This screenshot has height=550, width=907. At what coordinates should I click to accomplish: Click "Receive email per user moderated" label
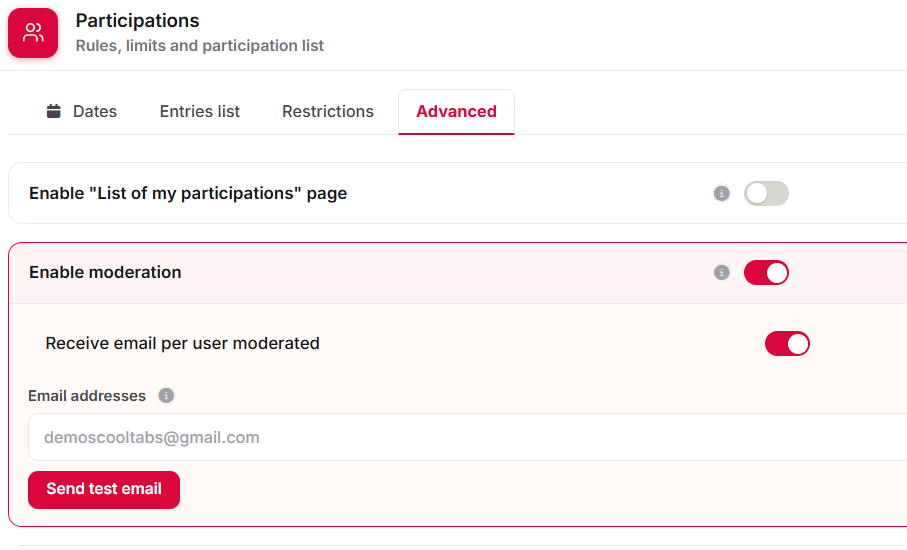(x=183, y=344)
